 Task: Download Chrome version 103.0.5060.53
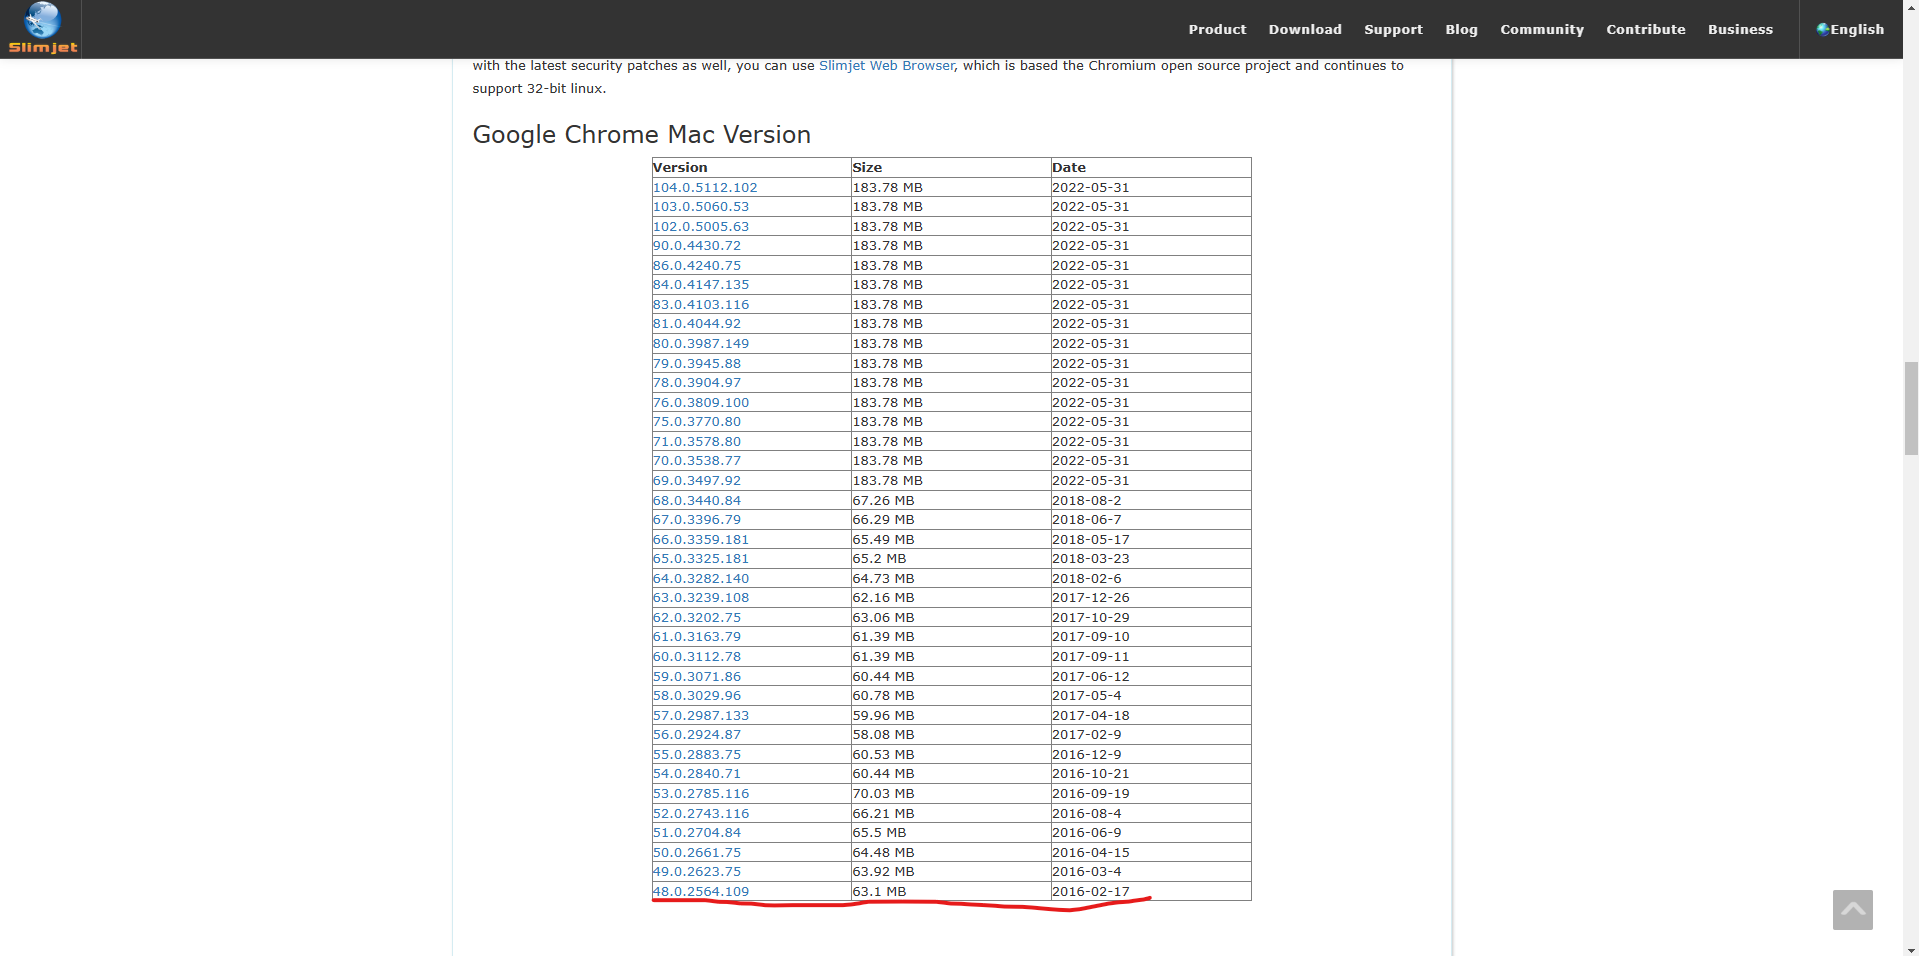[701, 207]
